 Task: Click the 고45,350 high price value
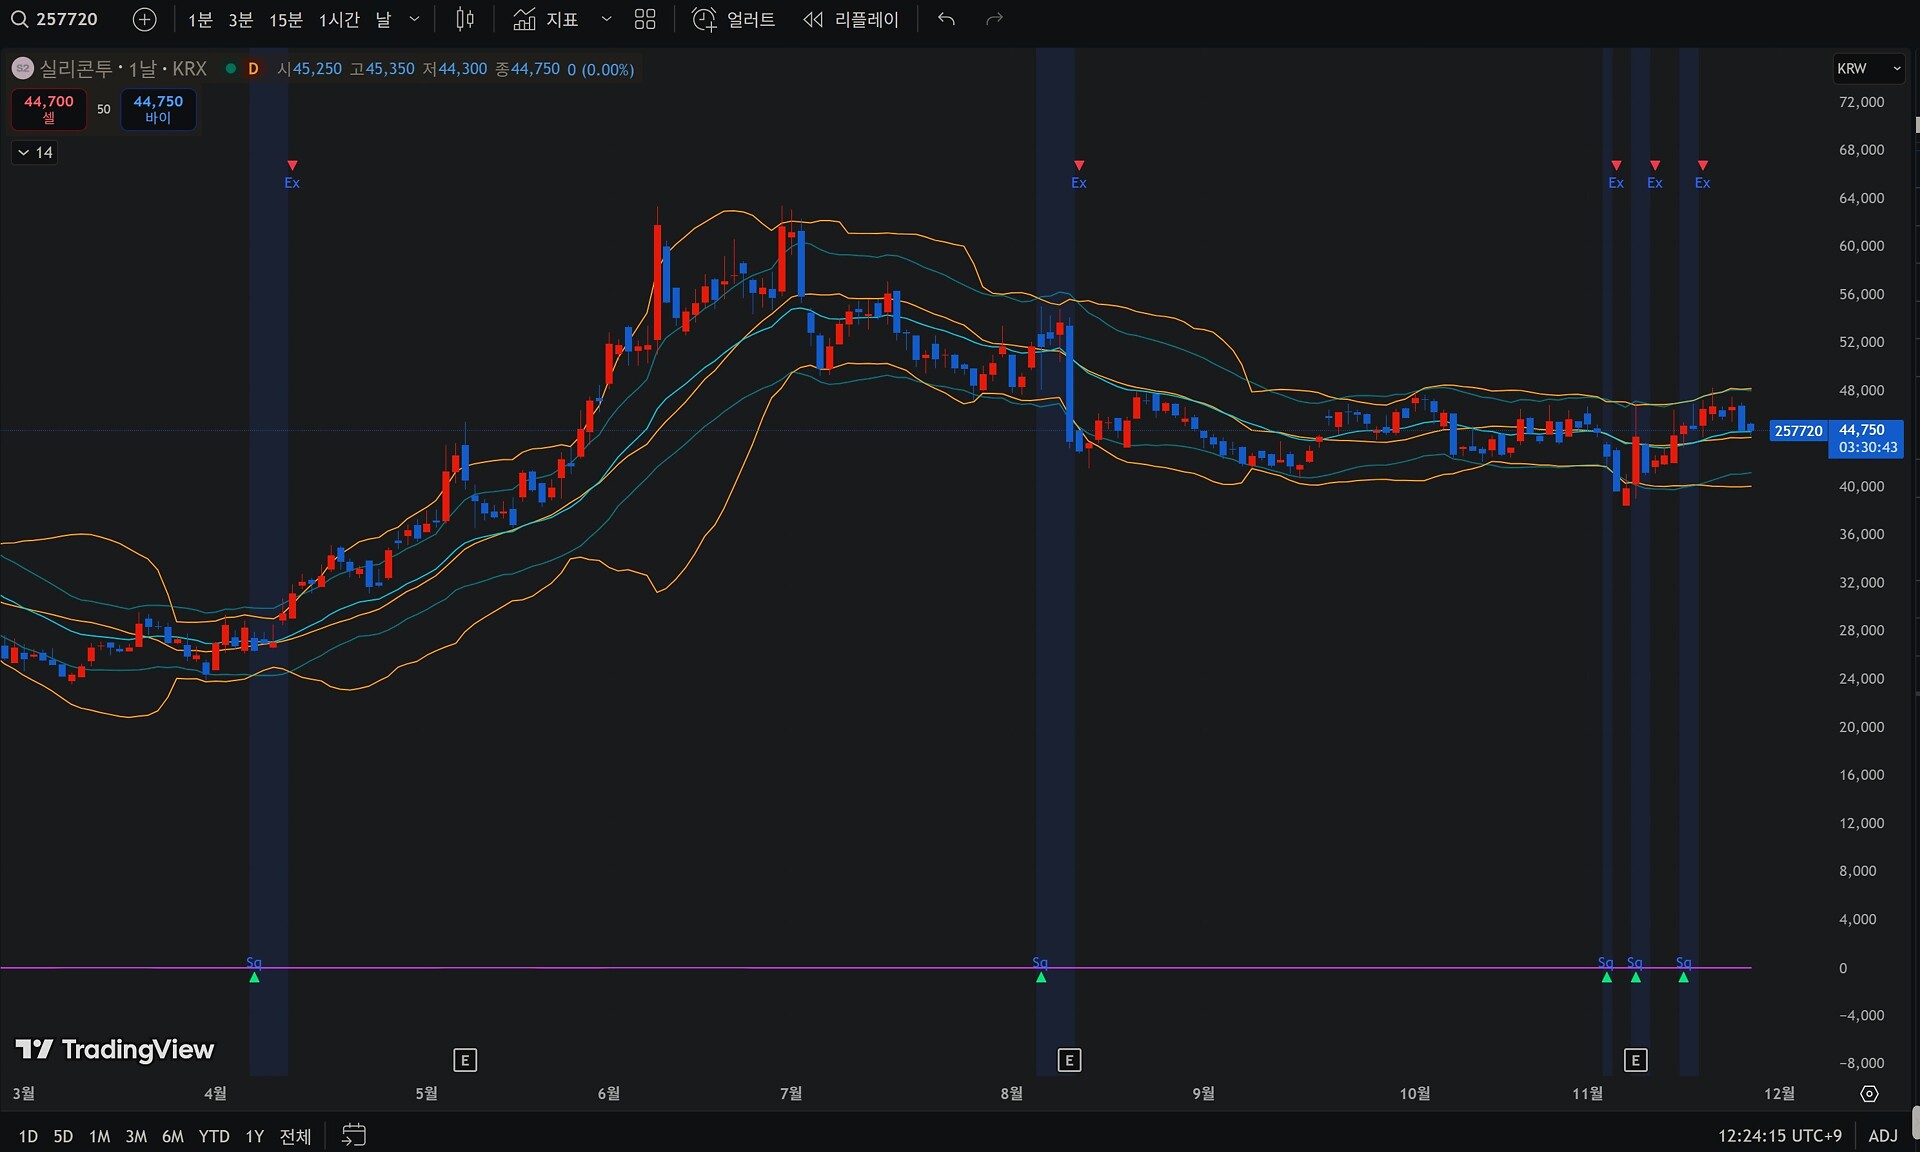[x=382, y=69]
